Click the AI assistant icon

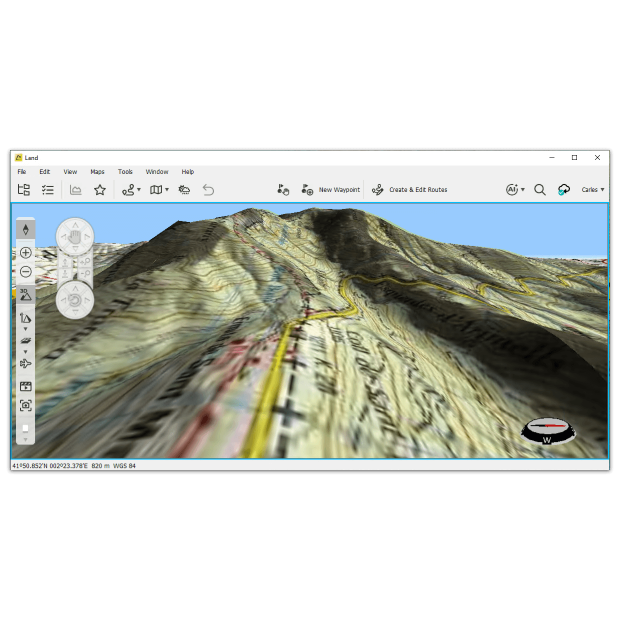pyautogui.click(x=512, y=190)
